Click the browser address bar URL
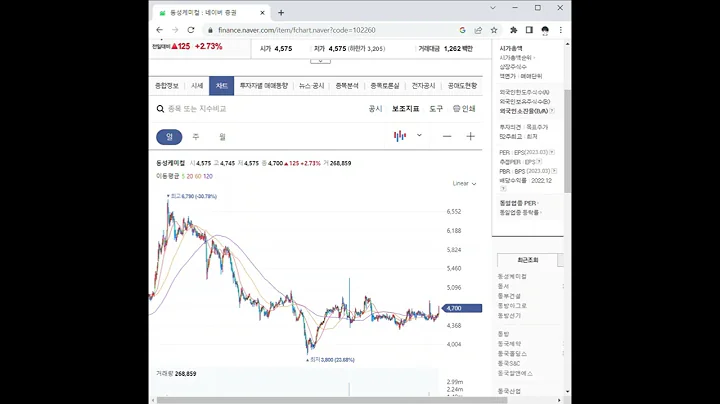The width and height of the screenshot is (720, 404). [x=297, y=30]
